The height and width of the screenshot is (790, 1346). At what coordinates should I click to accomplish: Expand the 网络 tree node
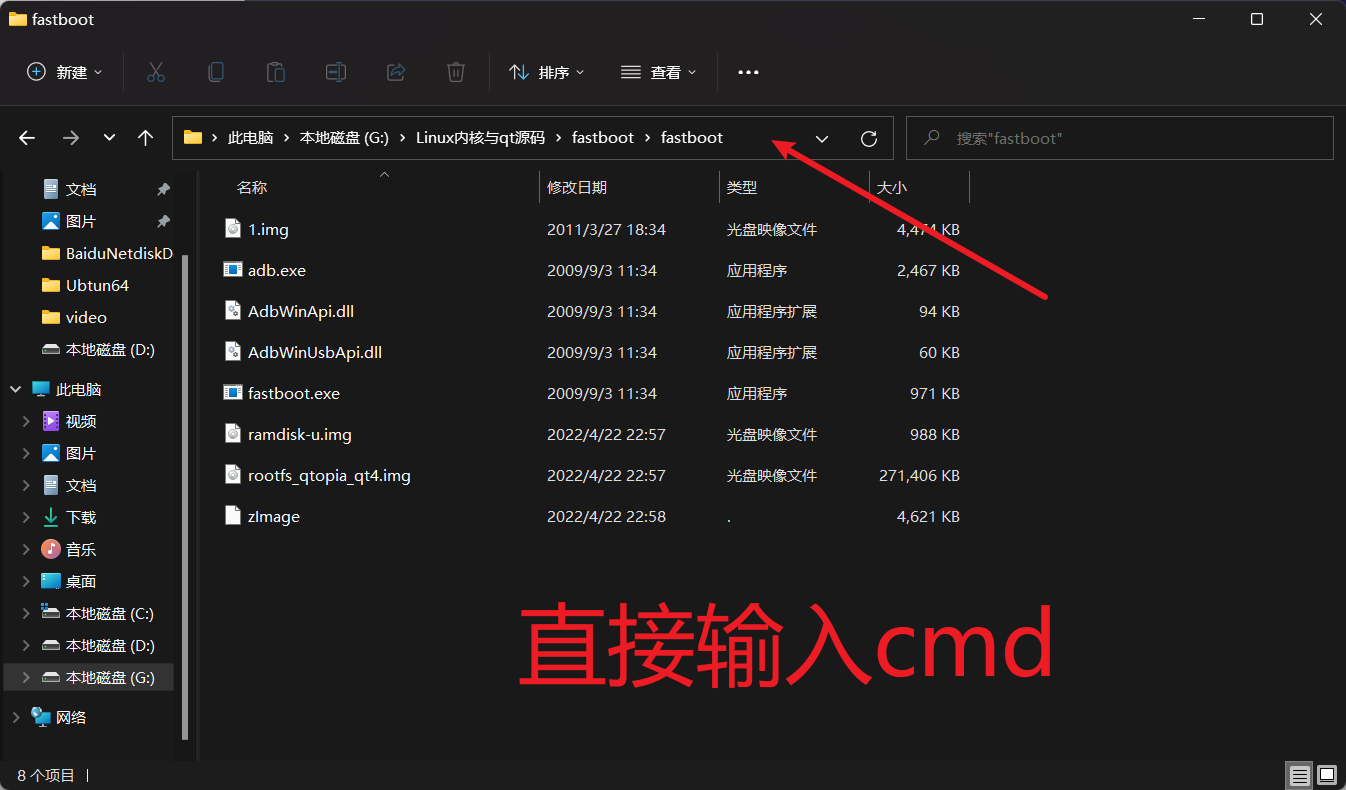pyautogui.click(x=16, y=717)
